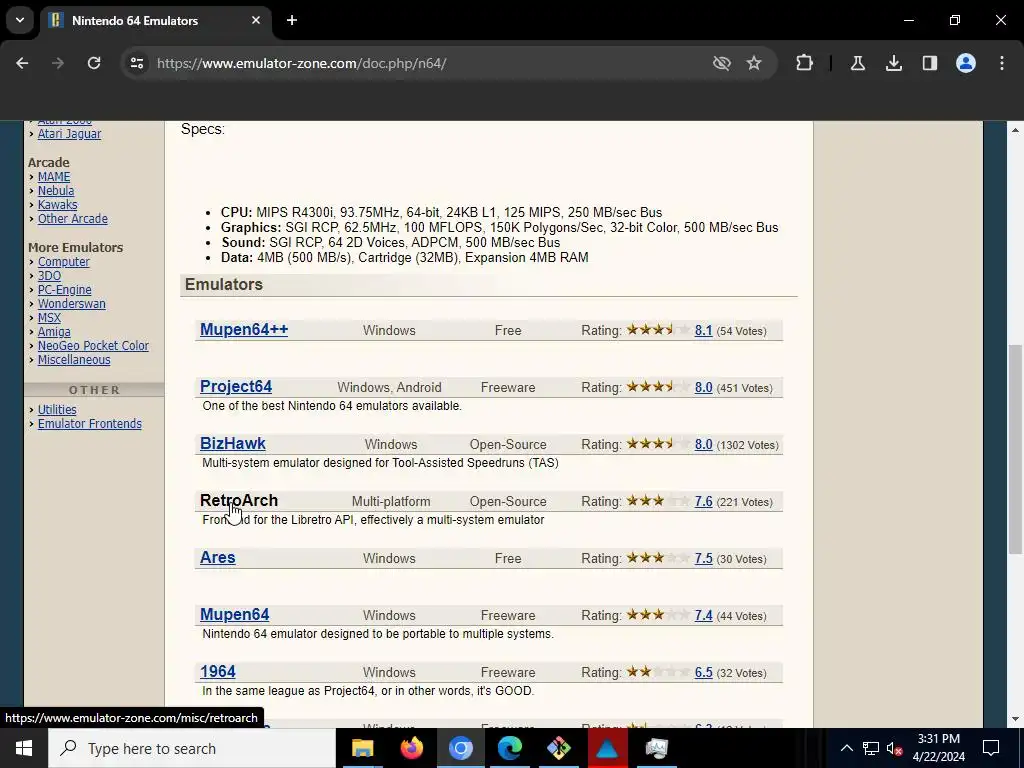1024x768 pixels.
Task: Open the Kawaks arcade link
Action: click(57, 204)
